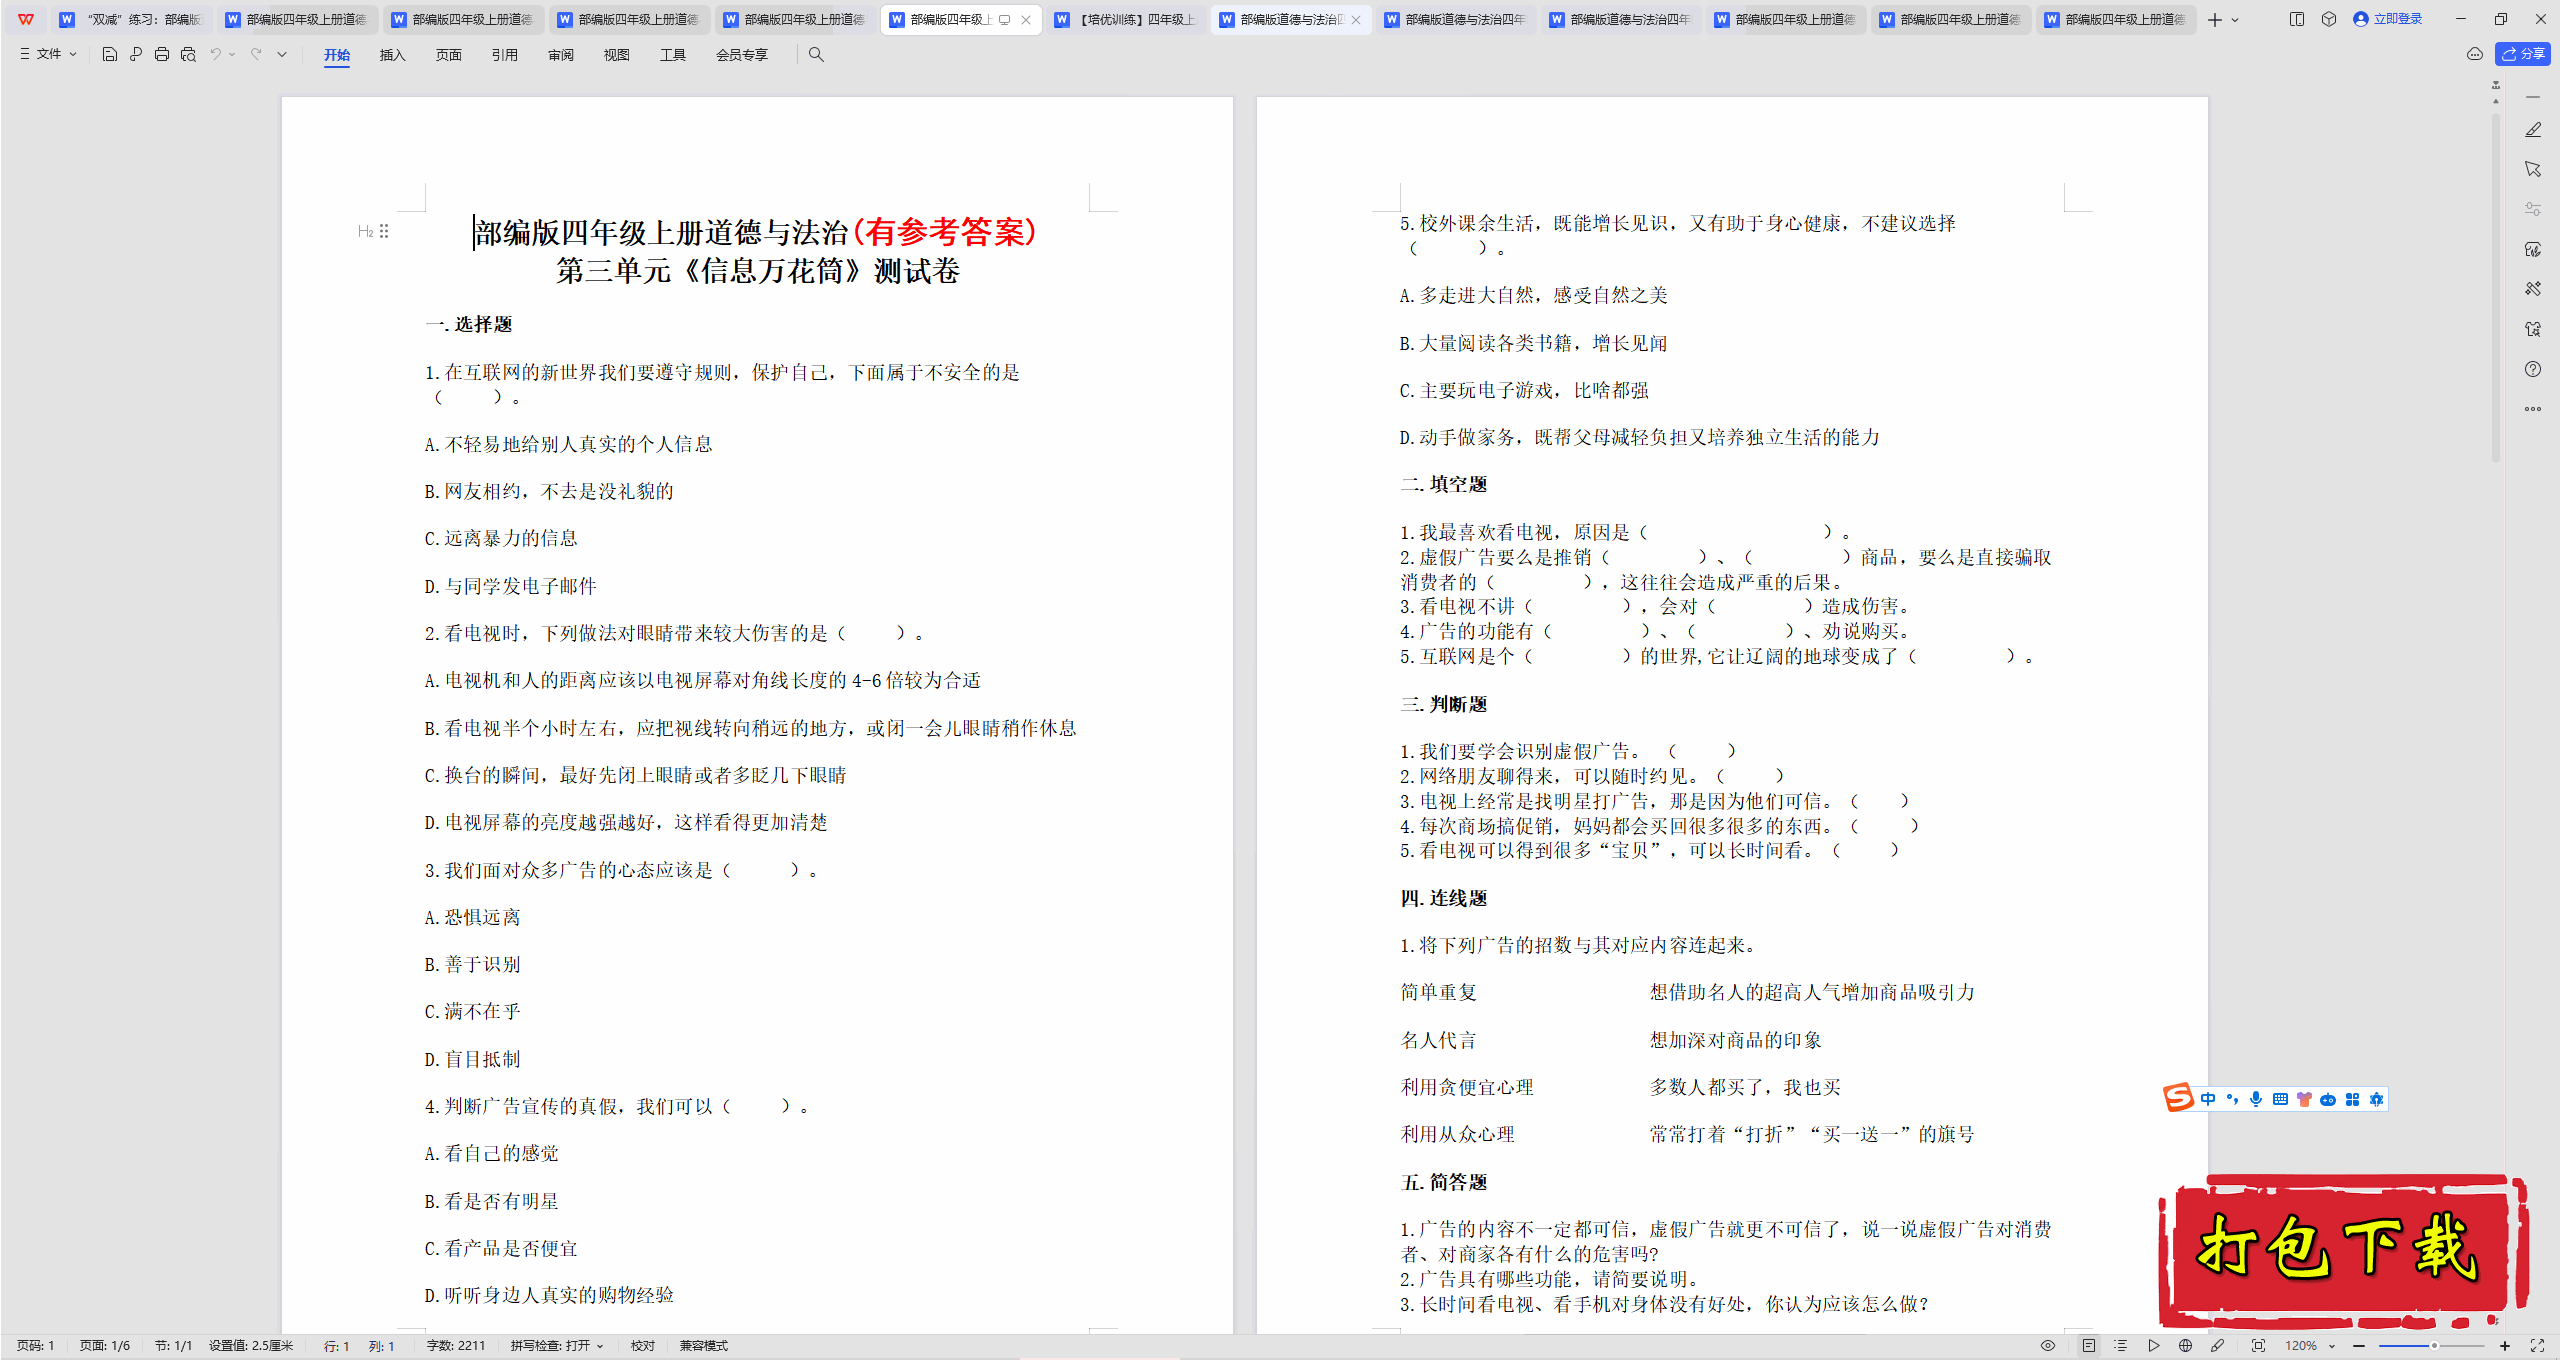Toggle spell check 拼写检查 in status bar
Screen dimensions: 2560x1360
(556, 1346)
